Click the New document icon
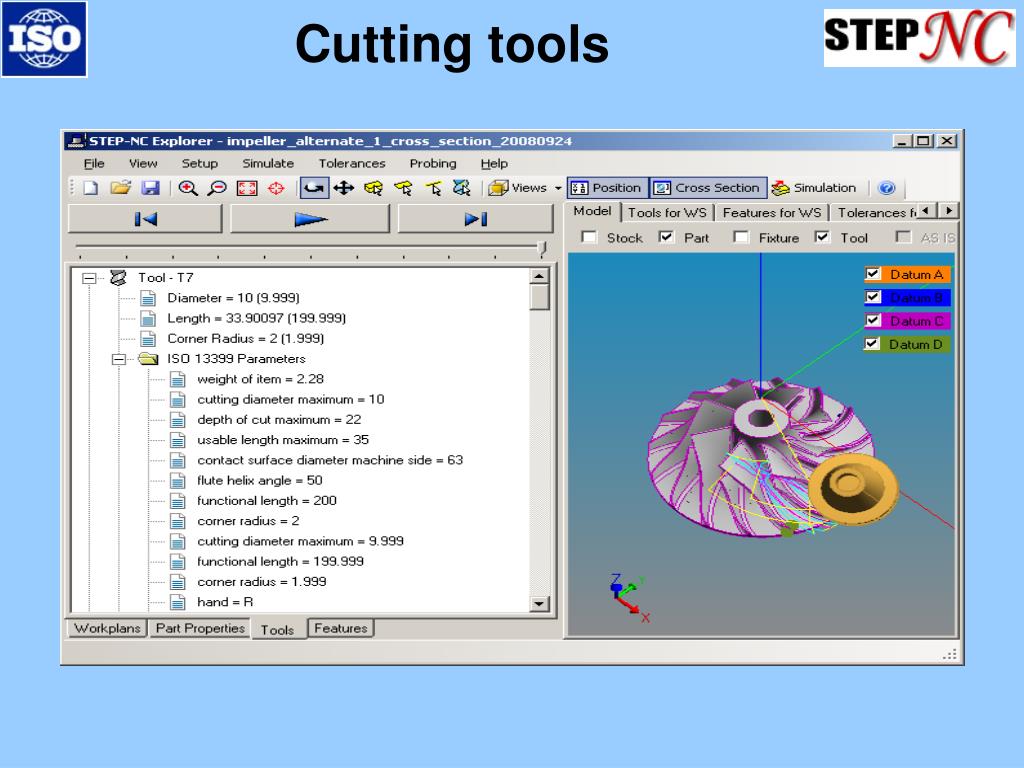Screen dimensions: 1024x768 (x=91, y=188)
